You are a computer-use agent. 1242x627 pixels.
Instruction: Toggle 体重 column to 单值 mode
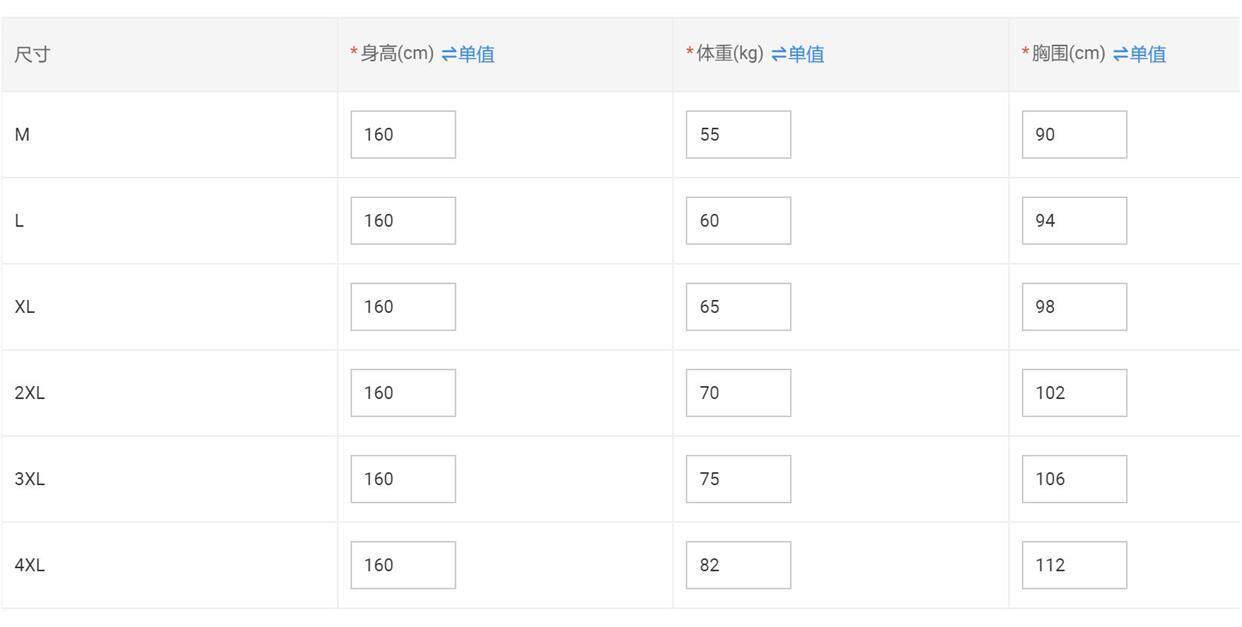797,54
